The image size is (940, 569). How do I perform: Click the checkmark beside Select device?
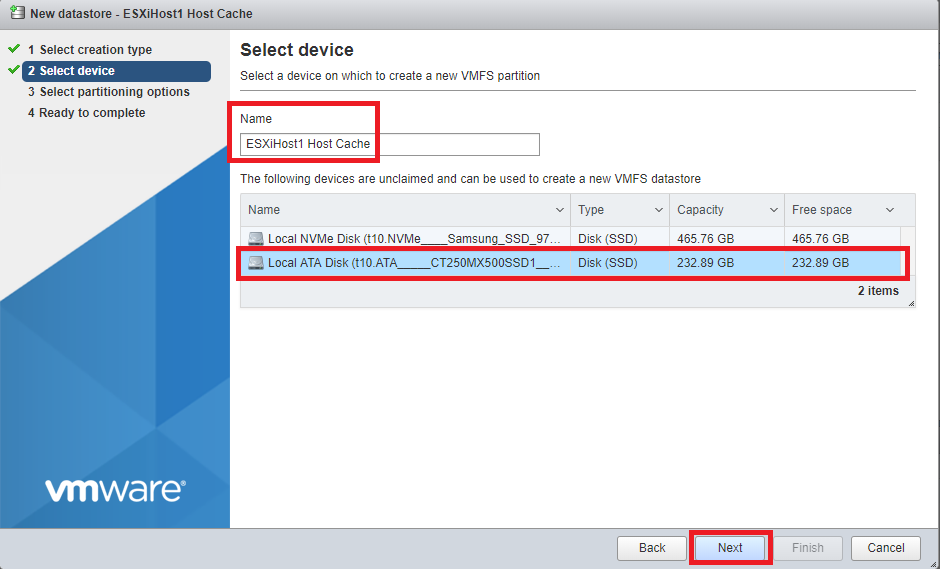pos(14,70)
